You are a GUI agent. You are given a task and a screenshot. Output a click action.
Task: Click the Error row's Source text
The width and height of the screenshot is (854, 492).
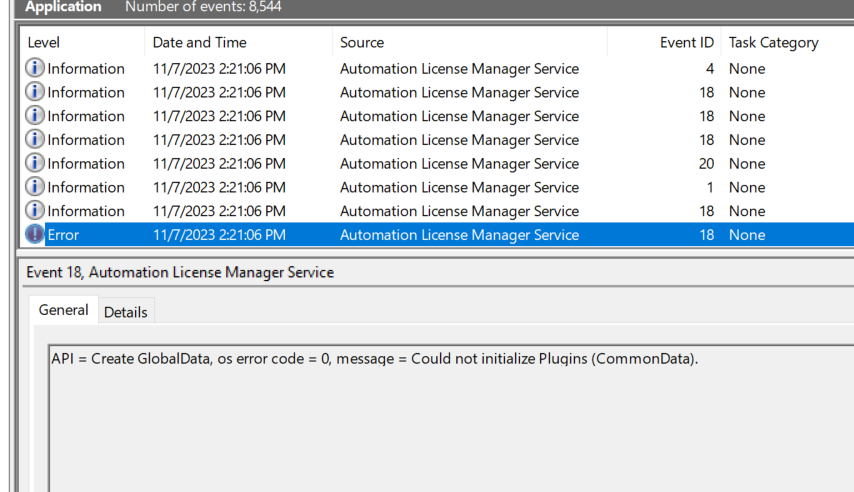point(459,235)
